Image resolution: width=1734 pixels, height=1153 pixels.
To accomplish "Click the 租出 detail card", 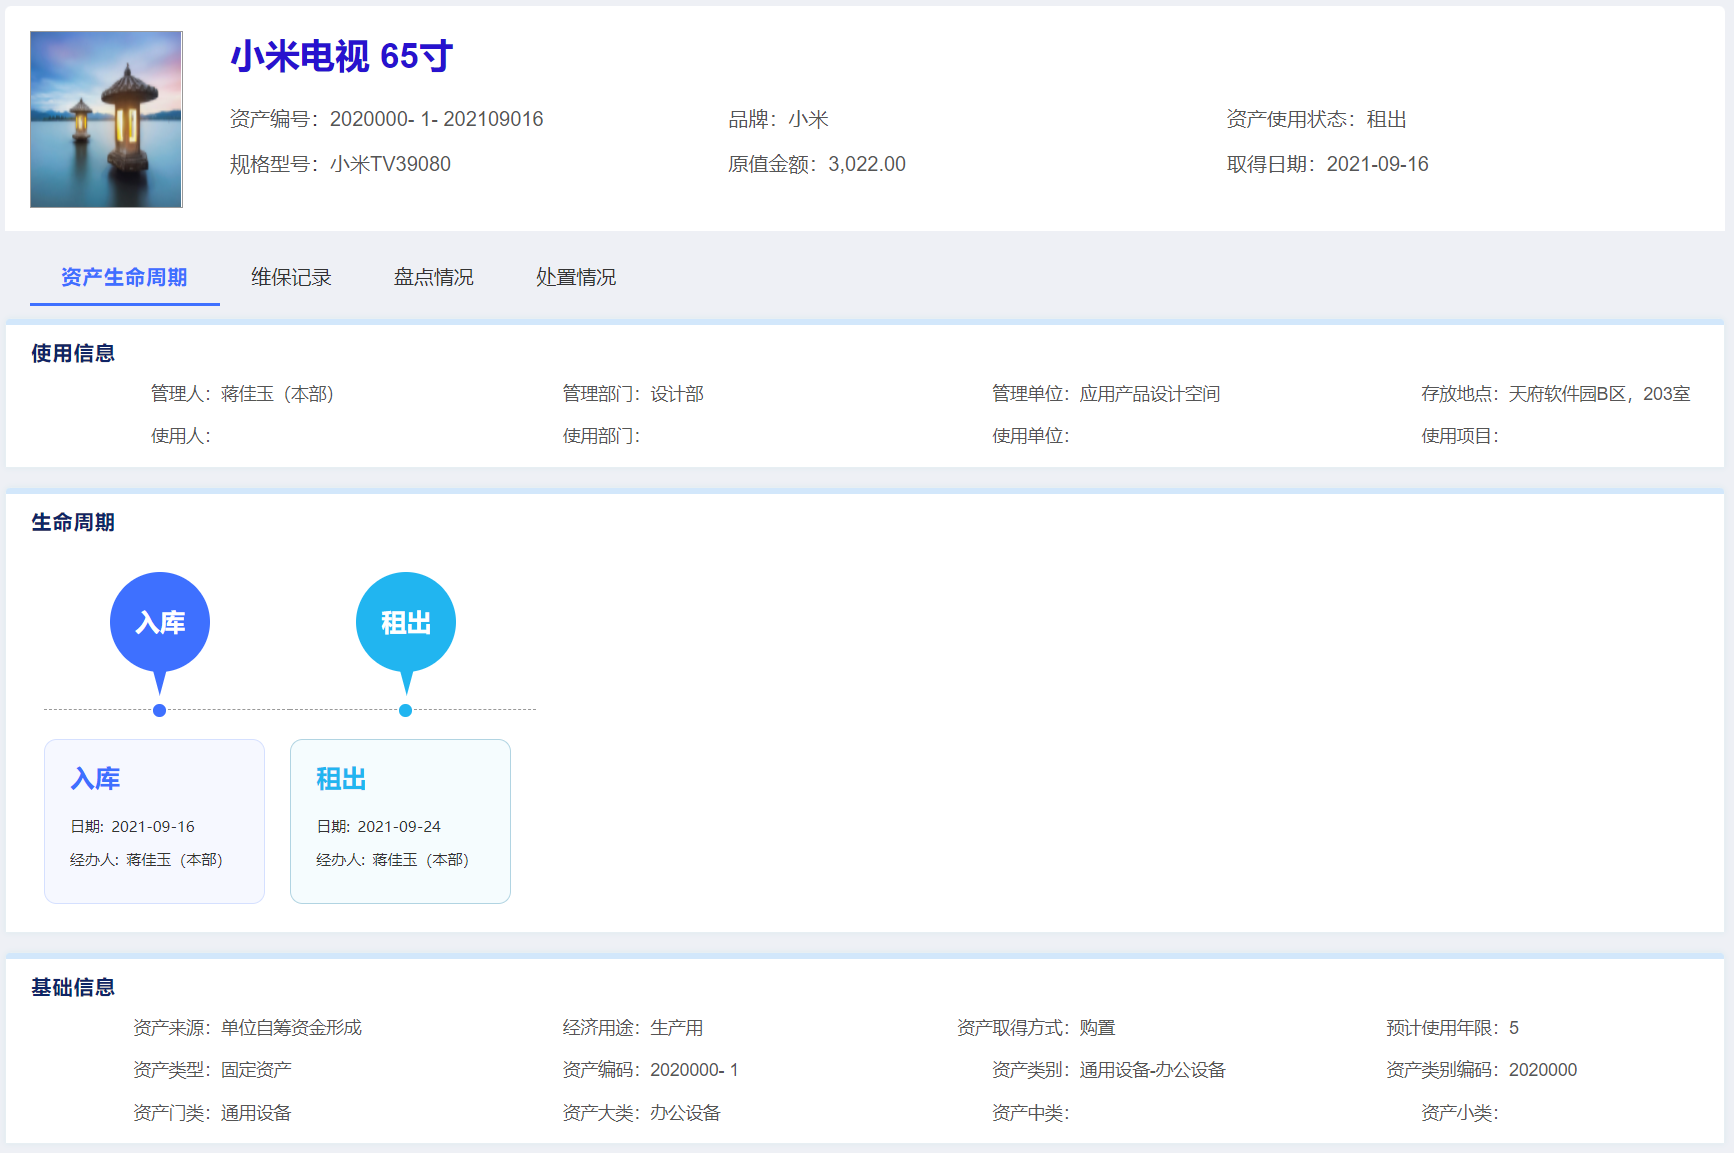I will coord(400,821).
